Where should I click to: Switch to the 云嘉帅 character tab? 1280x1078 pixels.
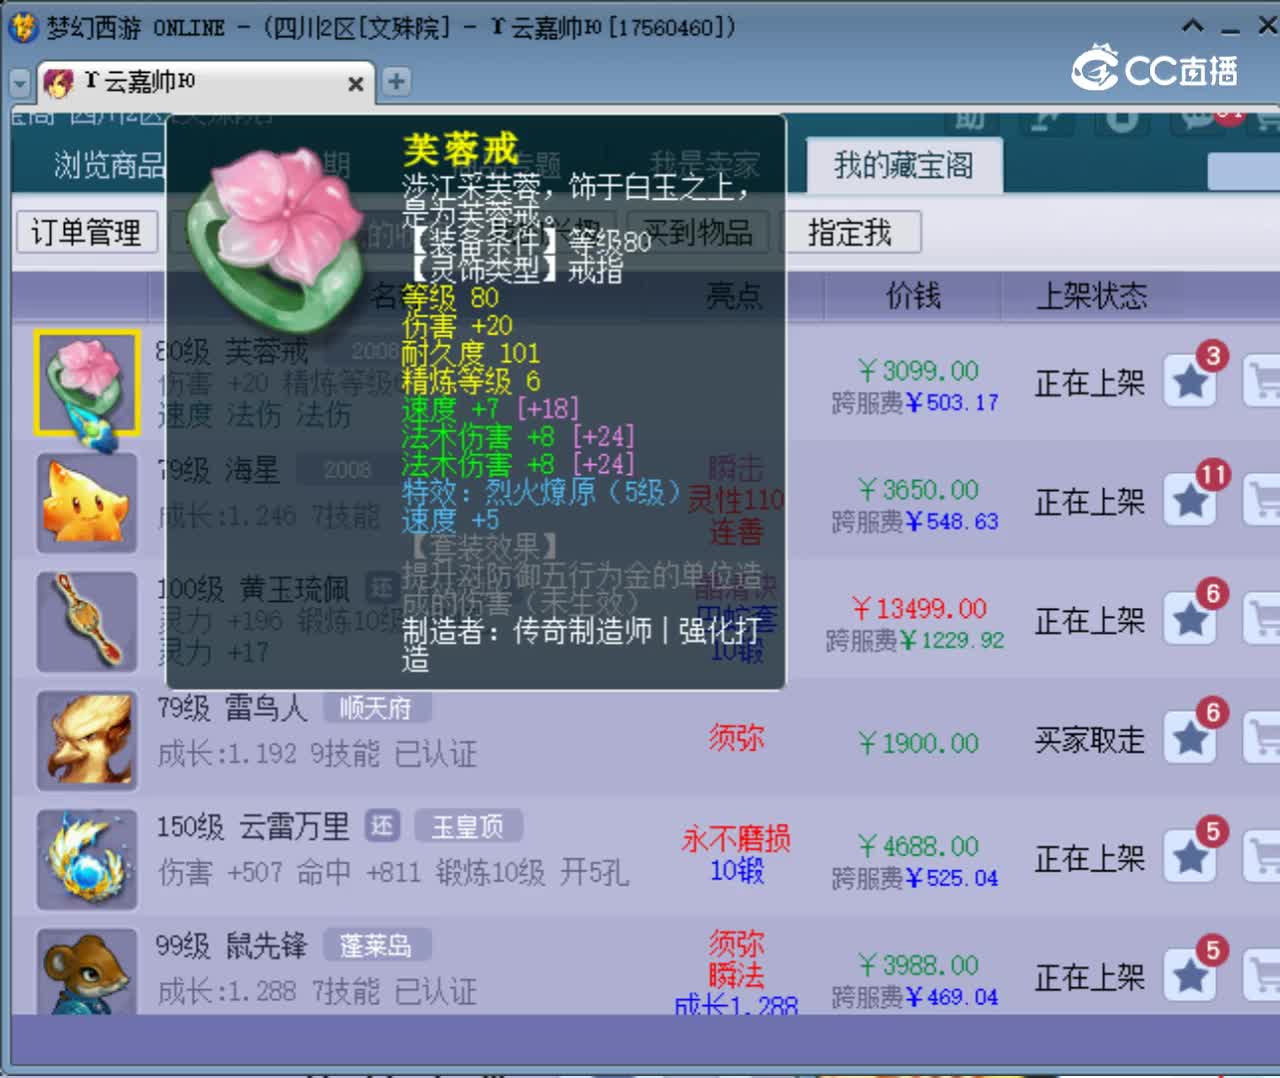click(x=204, y=82)
